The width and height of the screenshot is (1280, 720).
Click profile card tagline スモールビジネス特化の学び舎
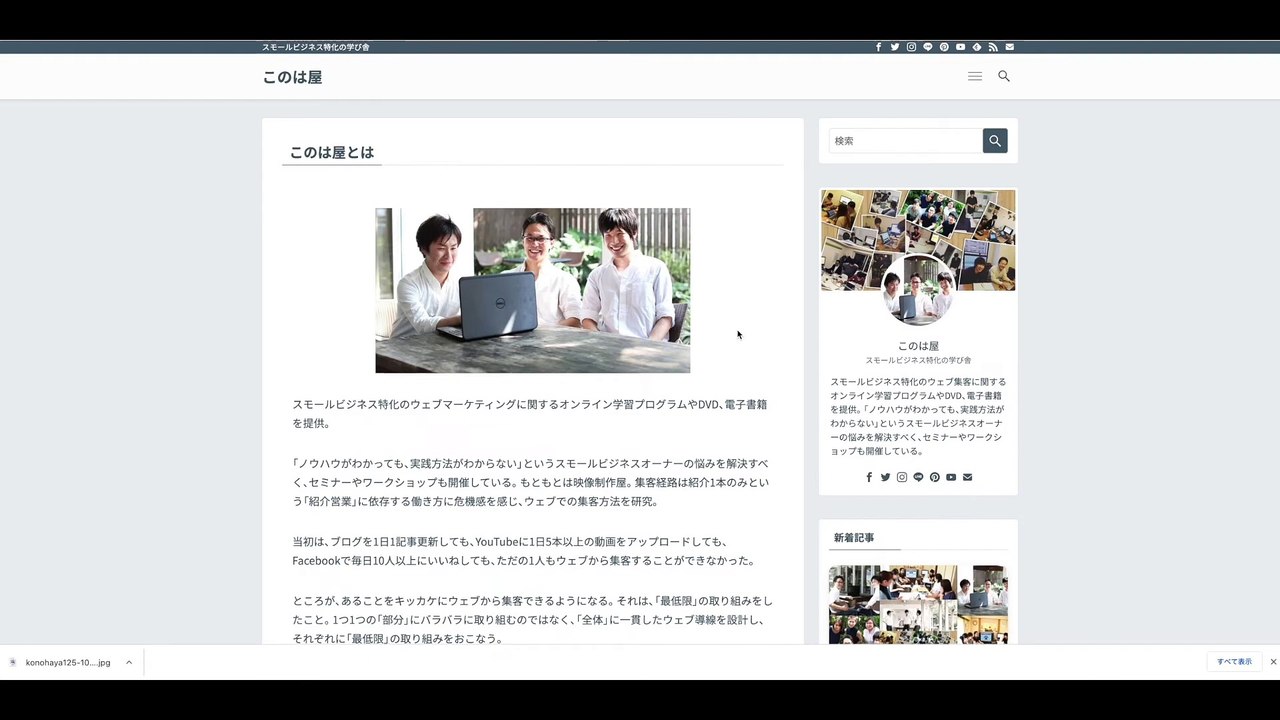click(x=918, y=360)
